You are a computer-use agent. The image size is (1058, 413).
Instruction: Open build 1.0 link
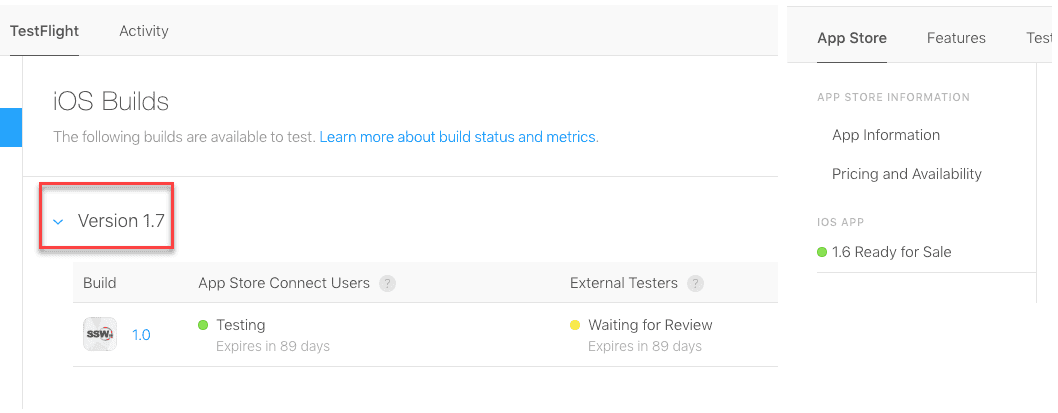coord(141,335)
